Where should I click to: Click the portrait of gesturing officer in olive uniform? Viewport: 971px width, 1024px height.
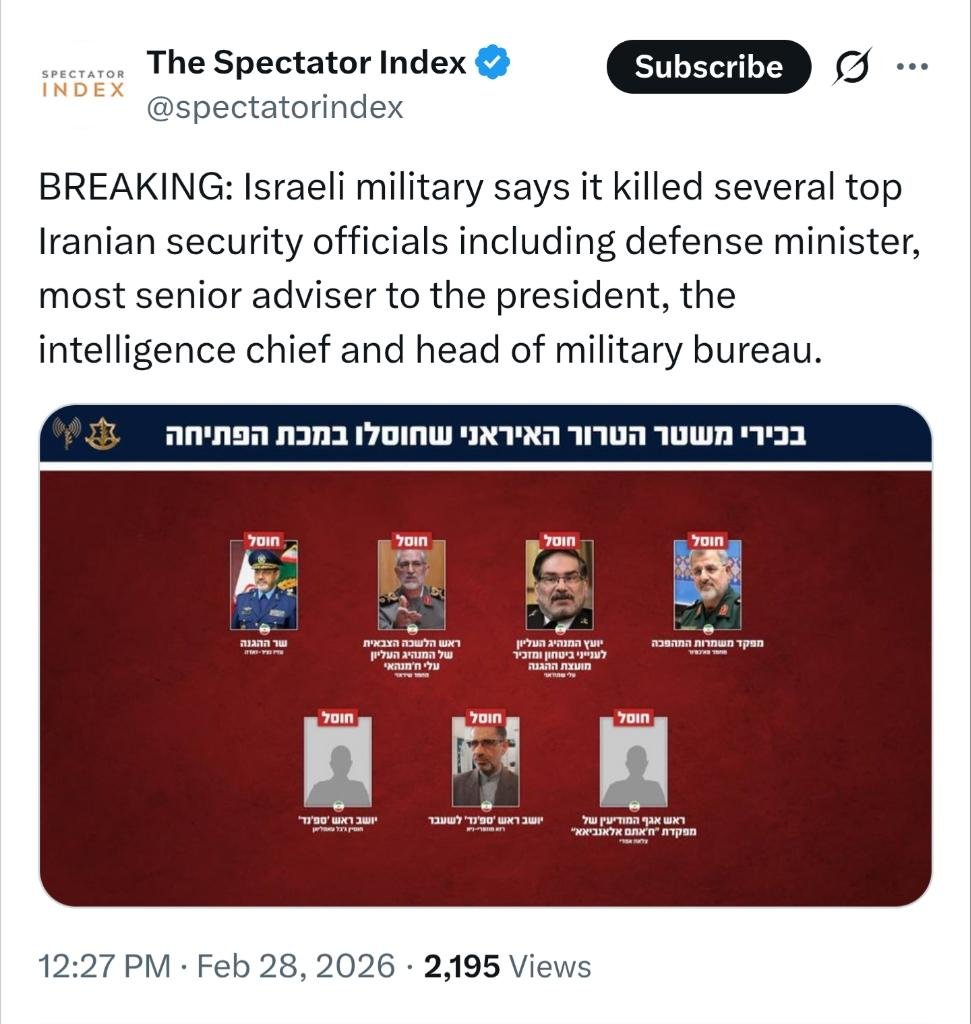411,588
